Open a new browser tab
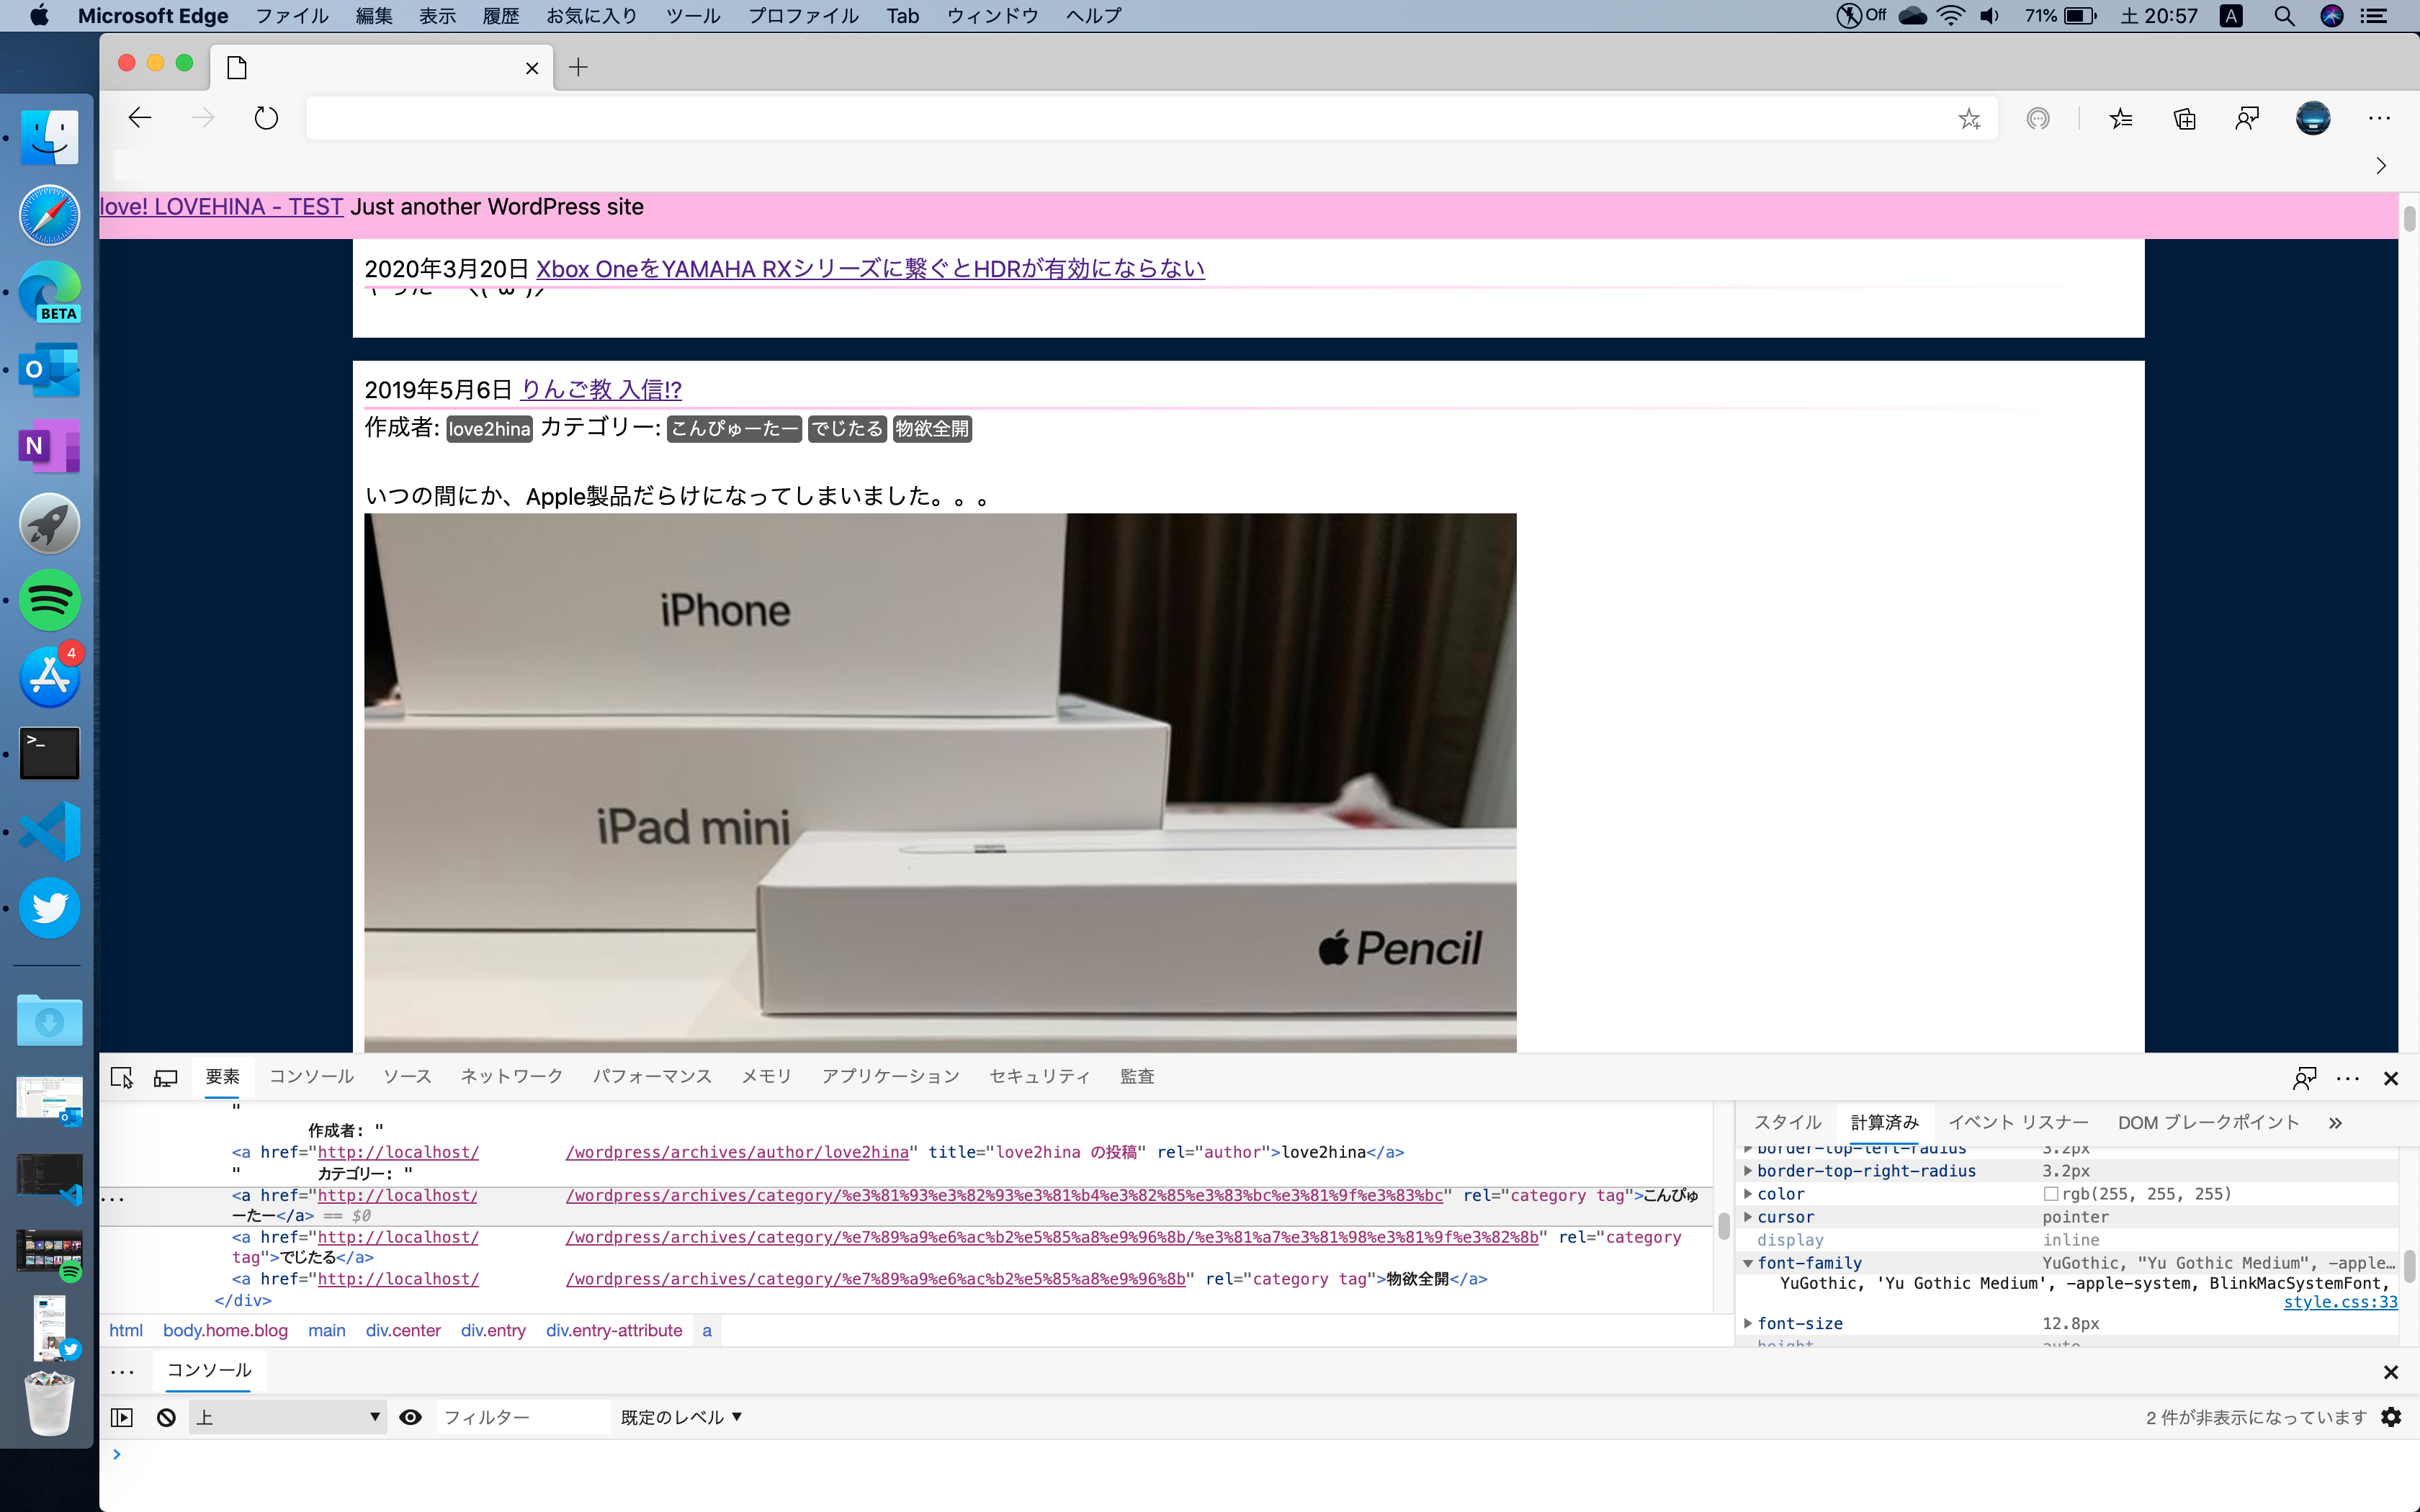This screenshot has height=1512, width=2420. point(578,67)
